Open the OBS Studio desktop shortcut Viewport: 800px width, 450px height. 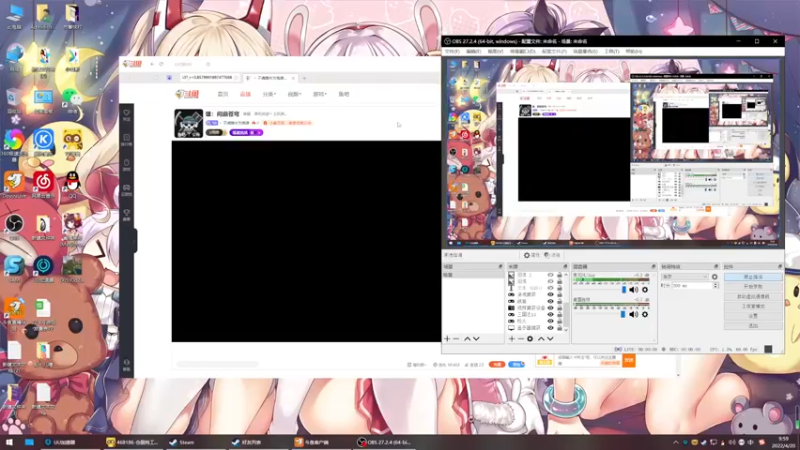point(14,227)
